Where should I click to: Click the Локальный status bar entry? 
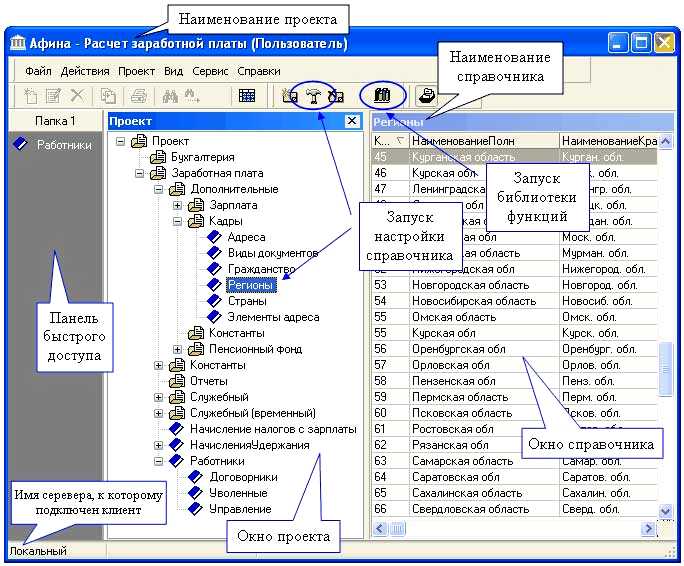38,551
